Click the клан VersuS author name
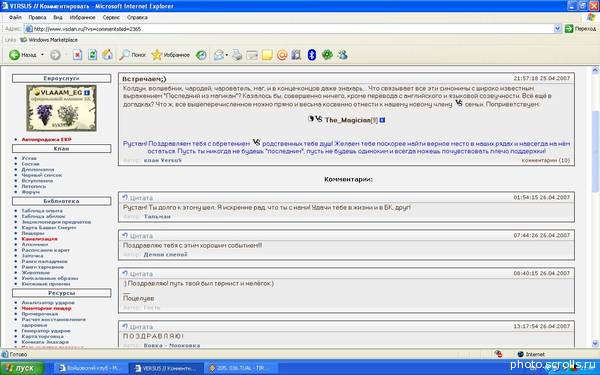The height and width of the screenshot is (375, 600). [163, 160]
